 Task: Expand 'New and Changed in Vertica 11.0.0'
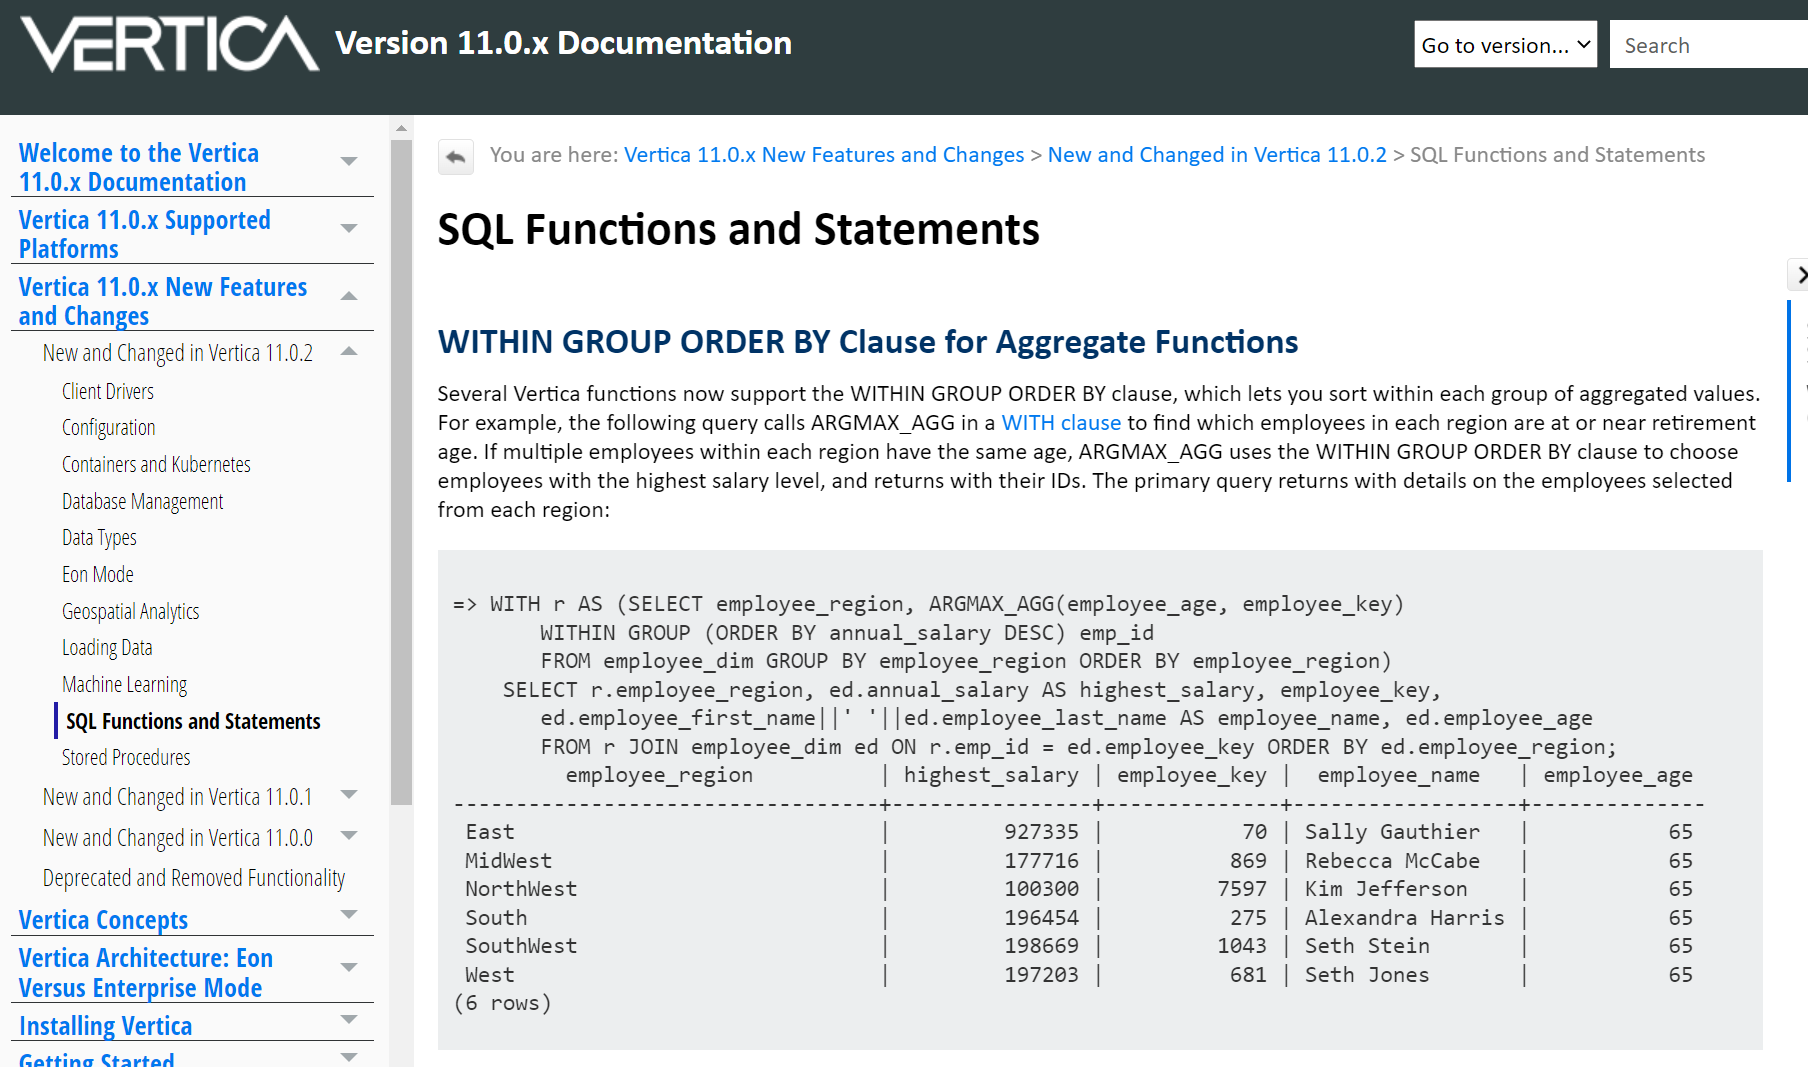tap(349, 836)
